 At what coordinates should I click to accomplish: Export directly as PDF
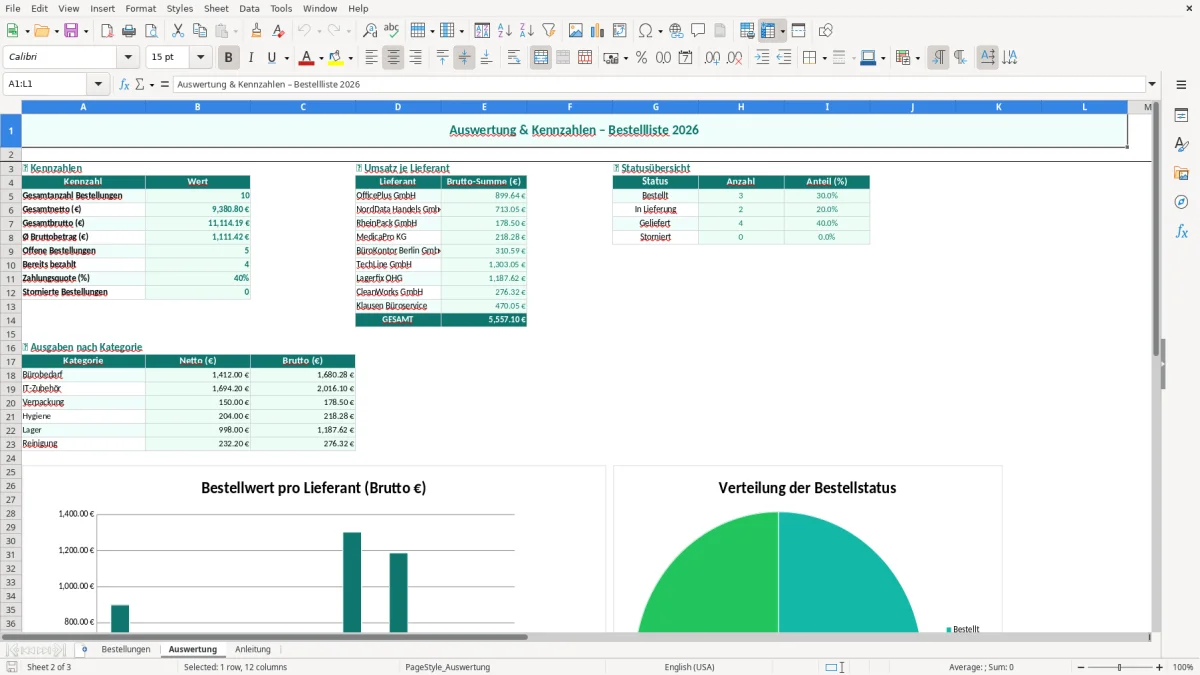pyautogui.click(x=106, y=31)
